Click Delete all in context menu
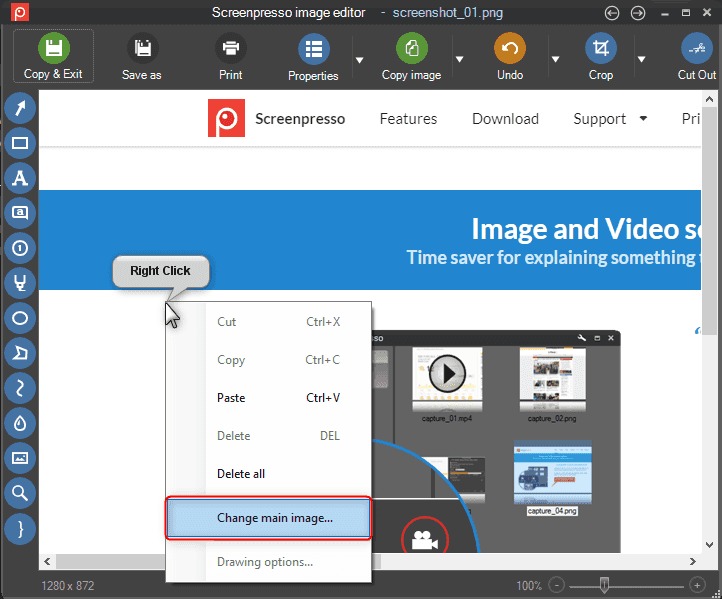The width and height of the screenshot is (722, 599). 241,474
